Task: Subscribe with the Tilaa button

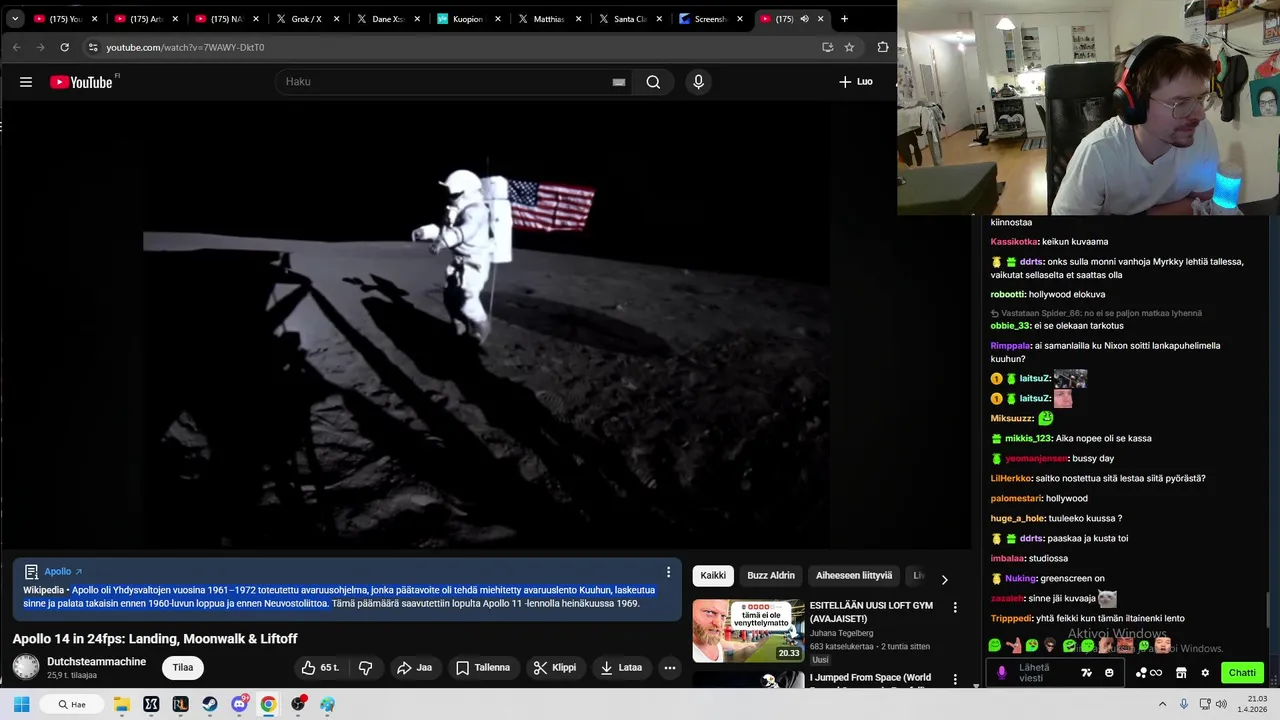Action: click(183, 668)
